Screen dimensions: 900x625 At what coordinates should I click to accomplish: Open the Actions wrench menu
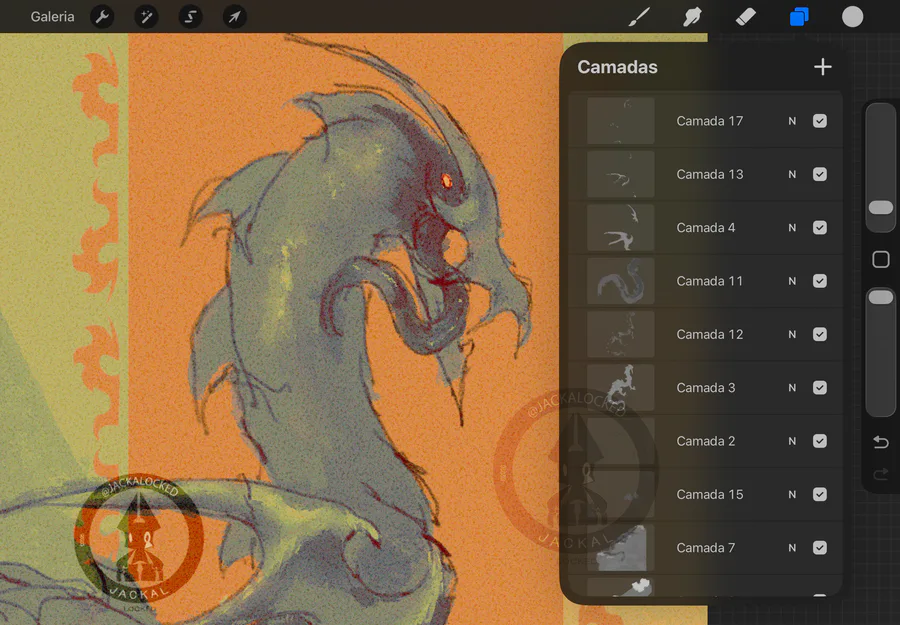102,17
